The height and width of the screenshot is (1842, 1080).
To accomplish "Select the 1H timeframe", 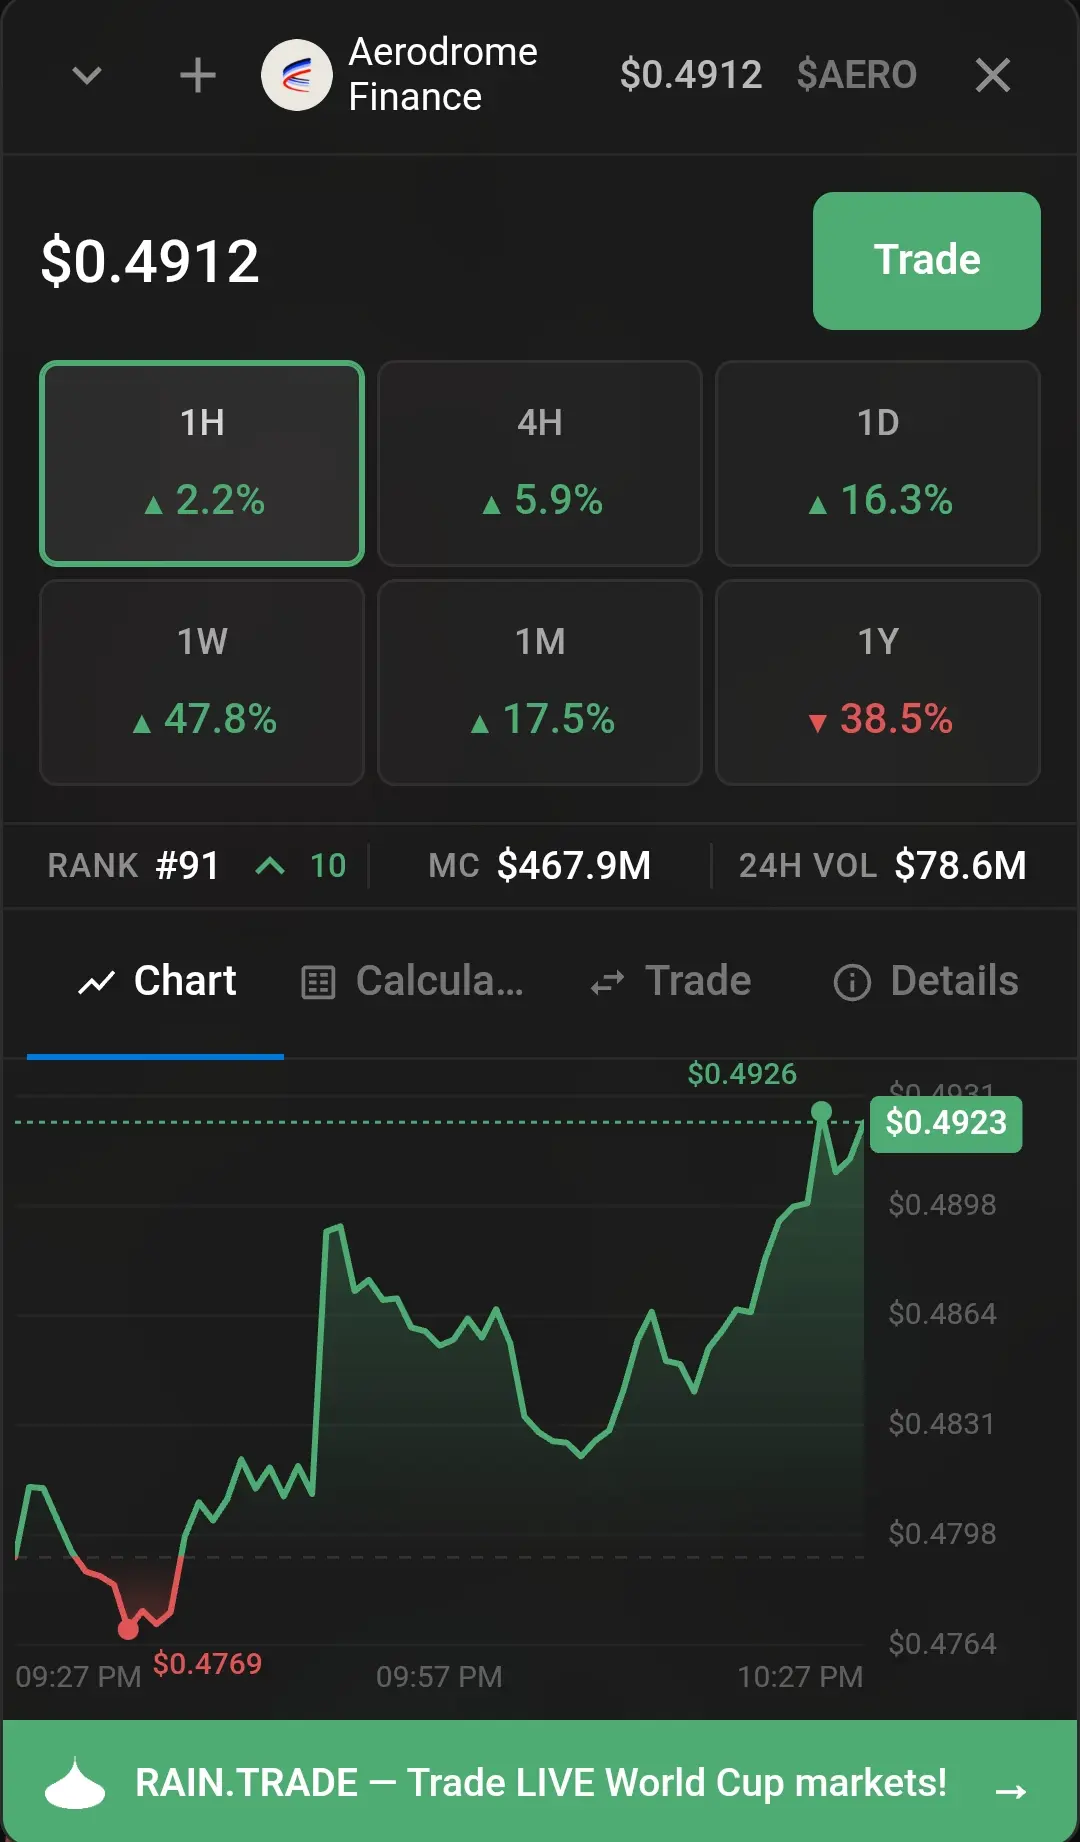I will click(202, 463).
